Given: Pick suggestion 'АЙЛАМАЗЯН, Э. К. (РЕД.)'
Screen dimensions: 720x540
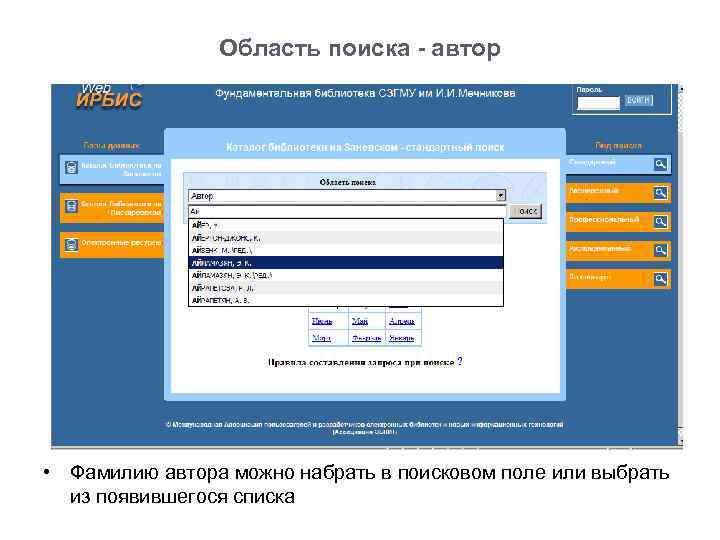Looking at the screenshot, I should pos(346,275).
